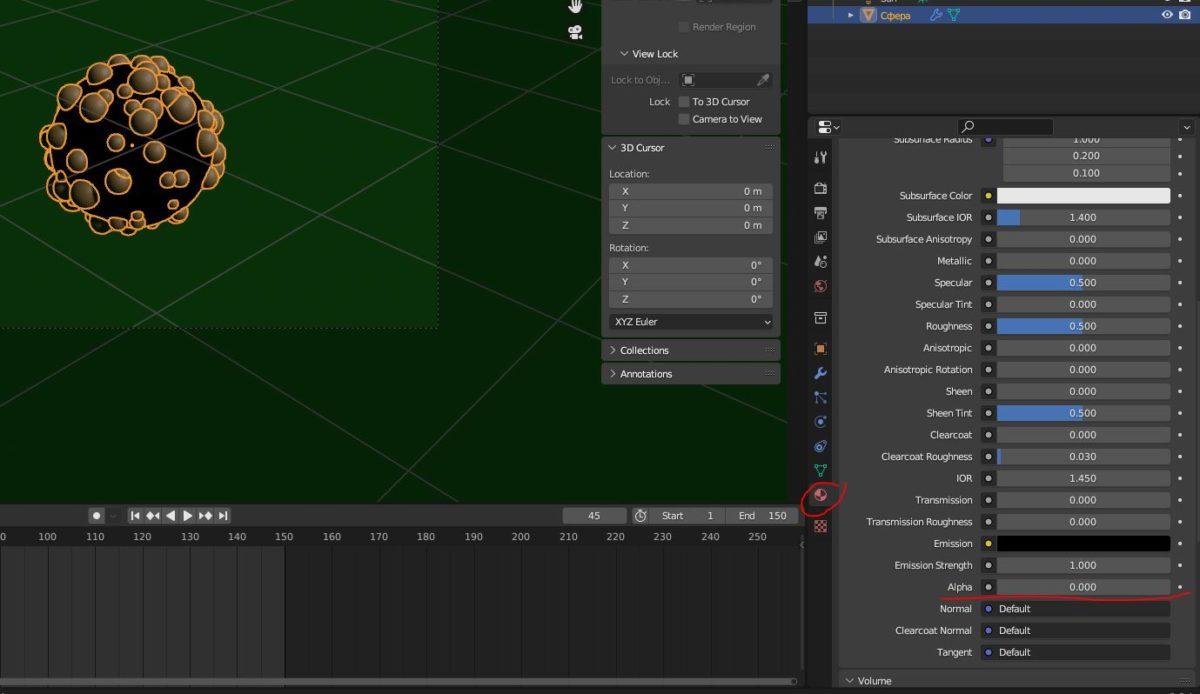Toggle camera view with the viewport camera icon

tap(575, 32)
